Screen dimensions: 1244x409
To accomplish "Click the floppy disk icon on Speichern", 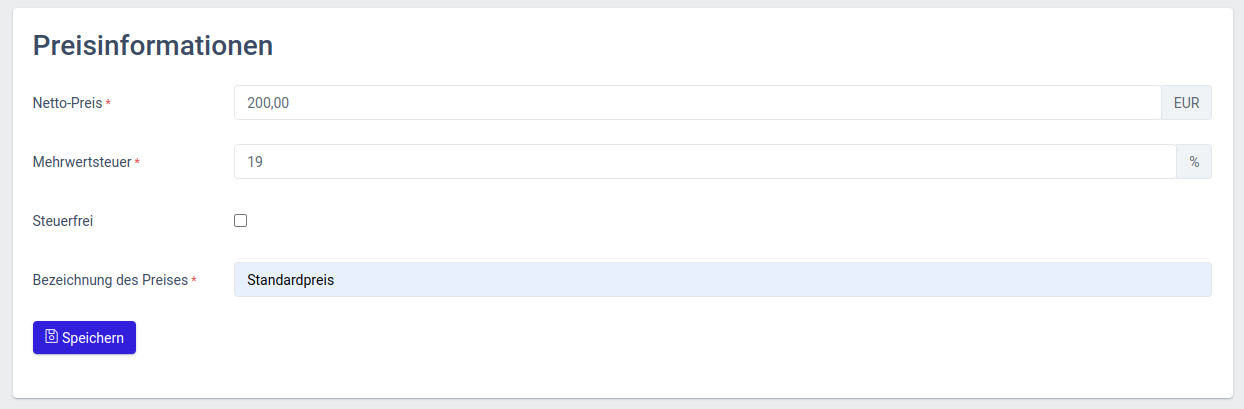I will pos(52,337).
